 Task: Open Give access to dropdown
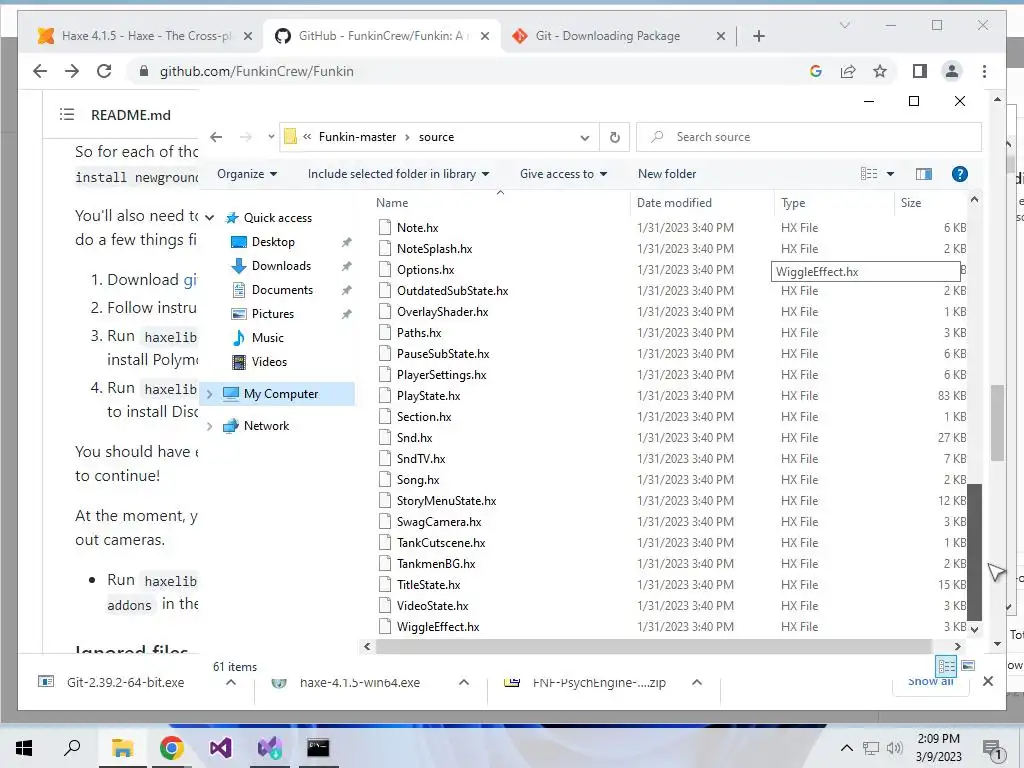point(564,174)
